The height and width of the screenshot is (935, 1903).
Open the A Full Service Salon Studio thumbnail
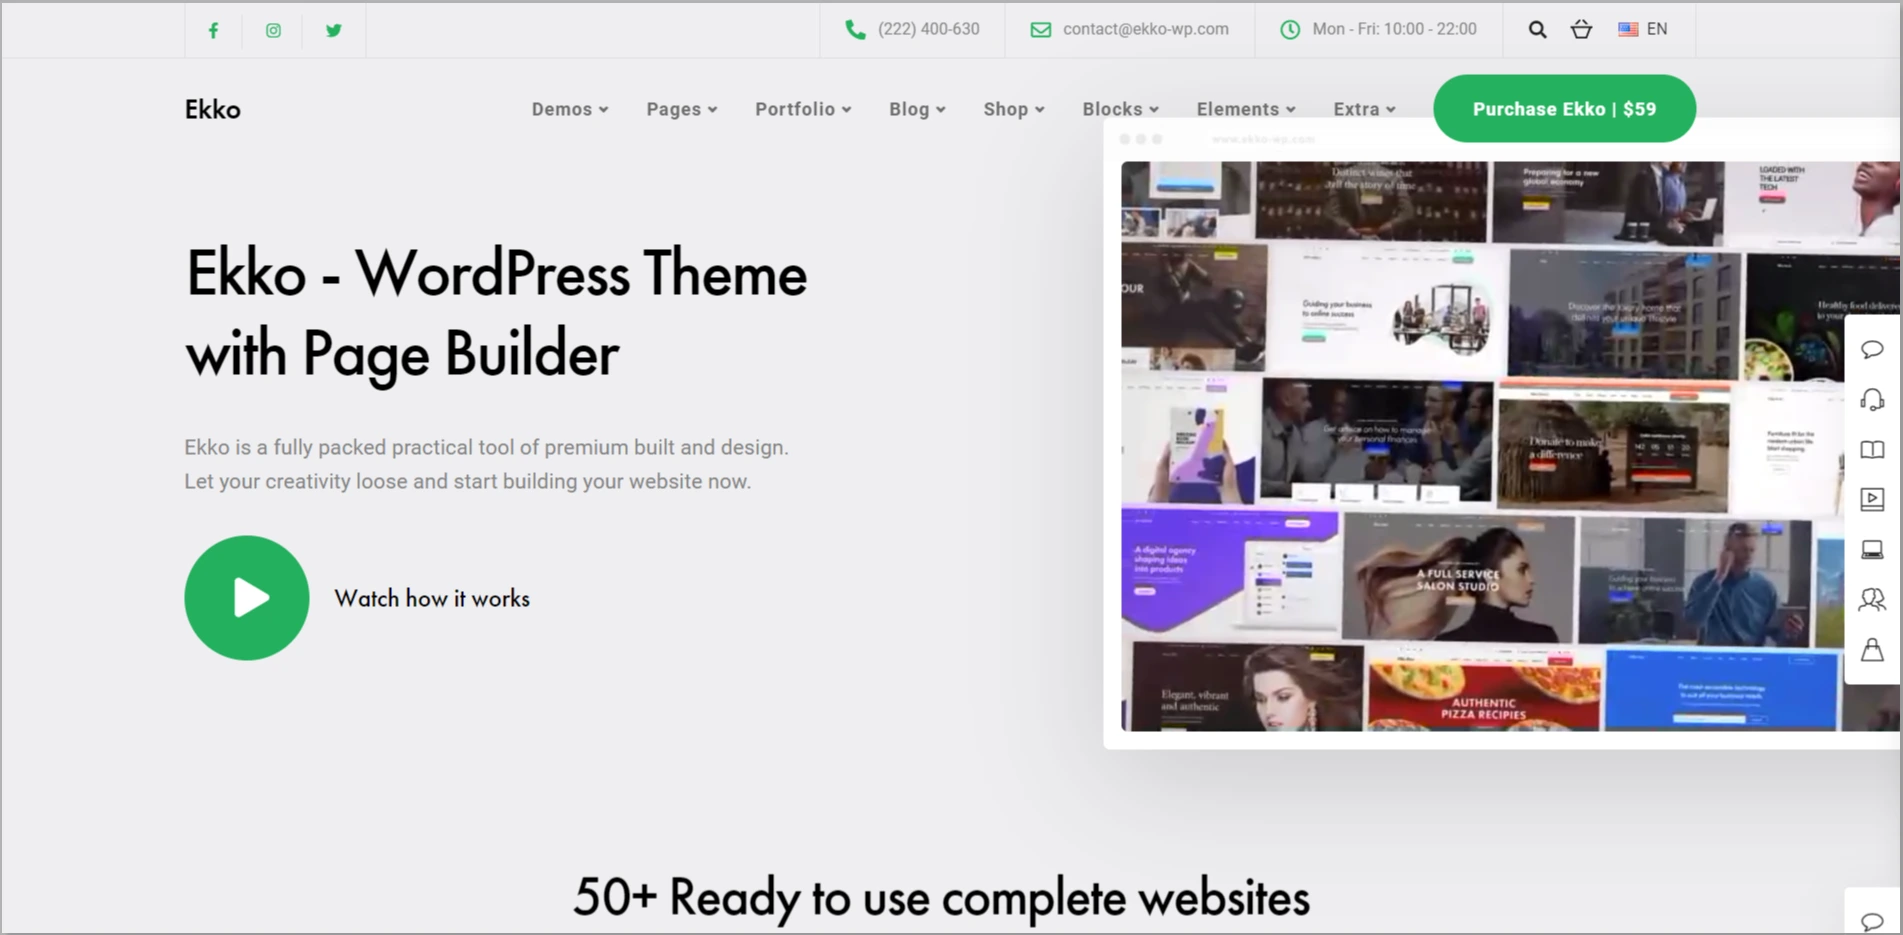[x=1457, y=578]
